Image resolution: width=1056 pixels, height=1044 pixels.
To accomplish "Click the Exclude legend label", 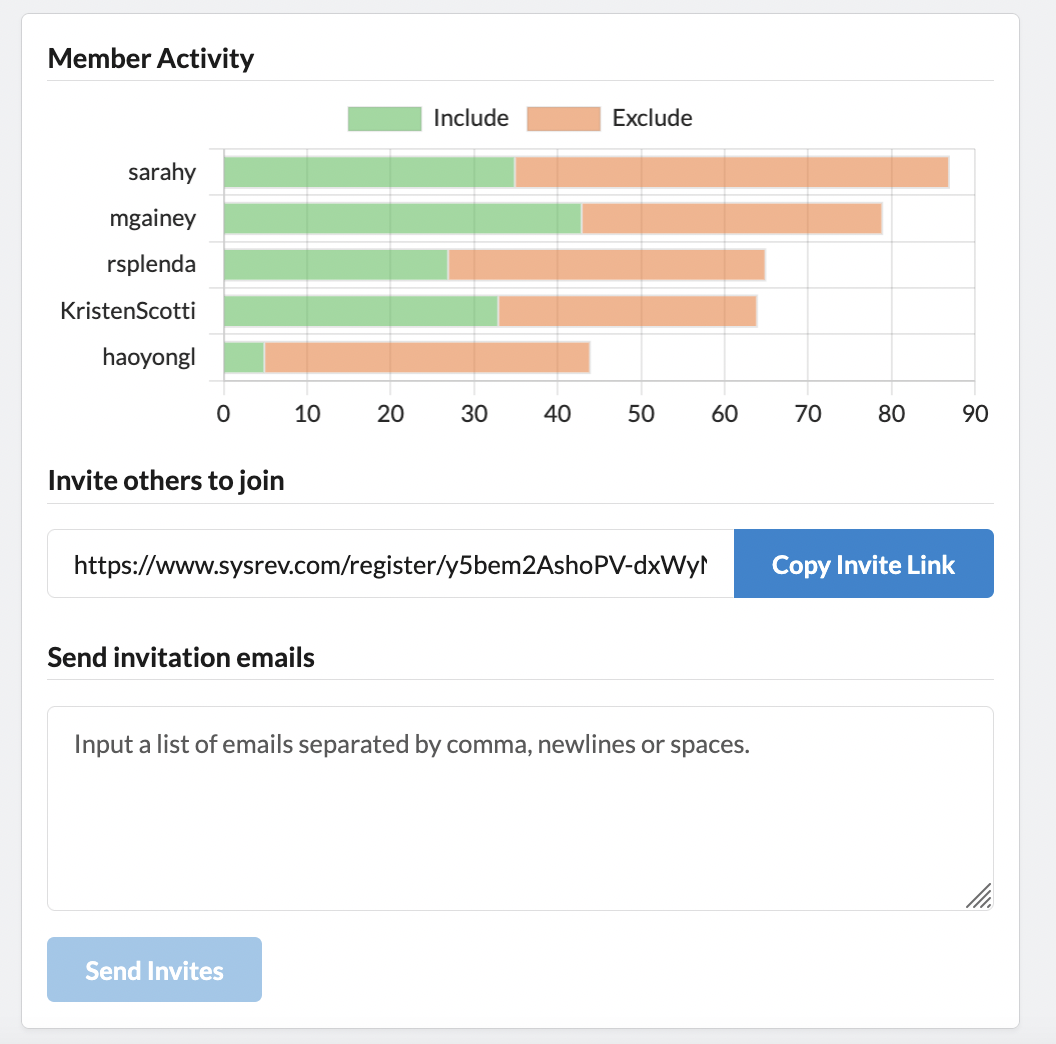I will 652,118.
